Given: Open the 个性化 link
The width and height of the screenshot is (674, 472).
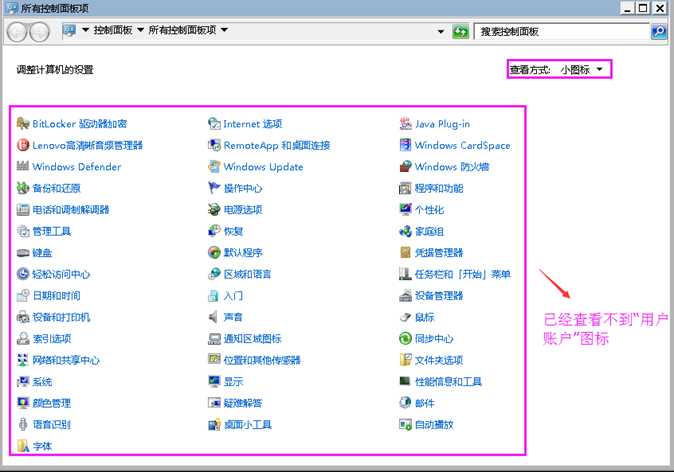Looking at the screenshot, I should point(429,210).
